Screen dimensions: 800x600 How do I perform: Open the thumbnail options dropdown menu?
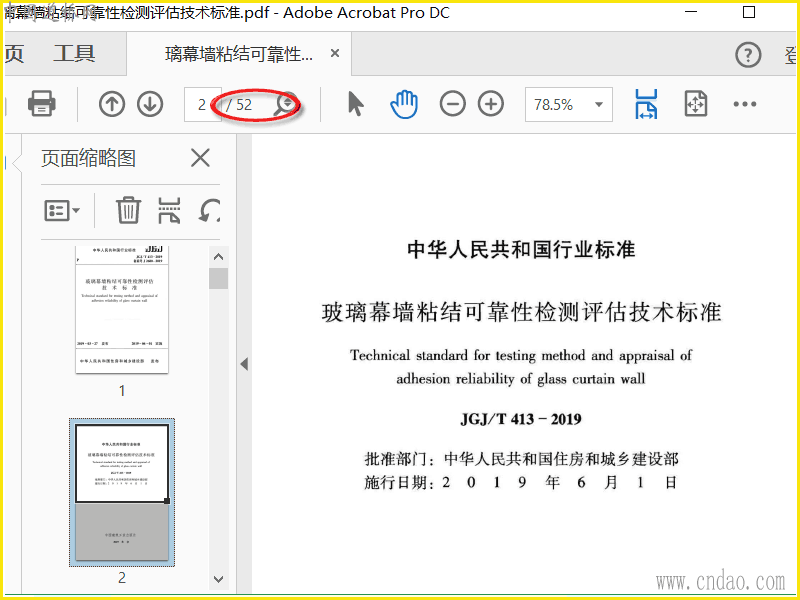coord(62,210)
